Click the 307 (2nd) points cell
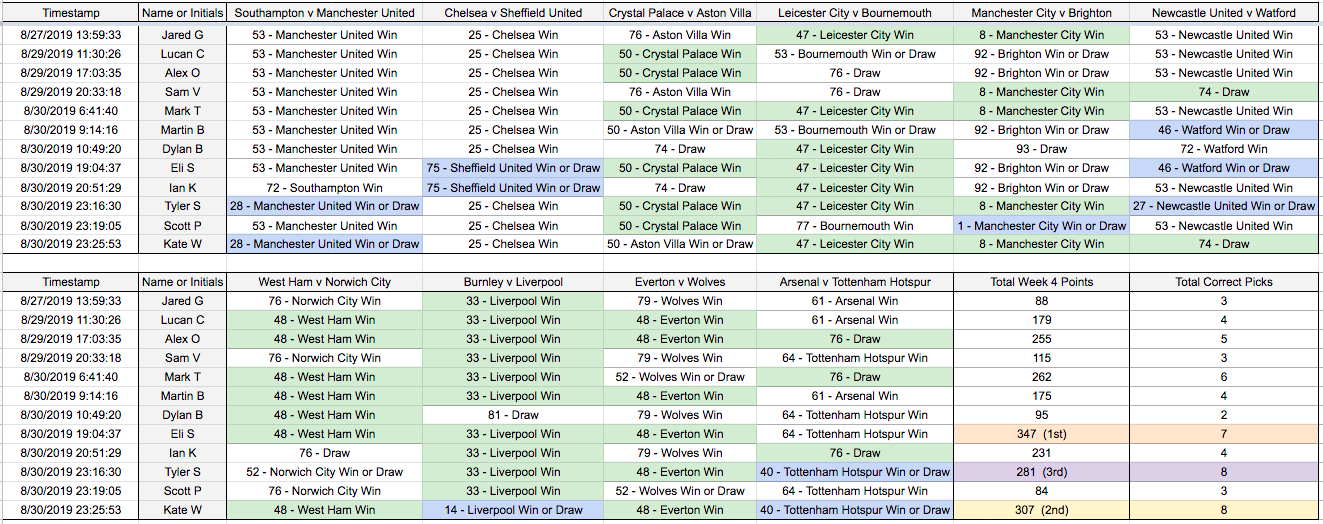 (x=1041, y=510)
